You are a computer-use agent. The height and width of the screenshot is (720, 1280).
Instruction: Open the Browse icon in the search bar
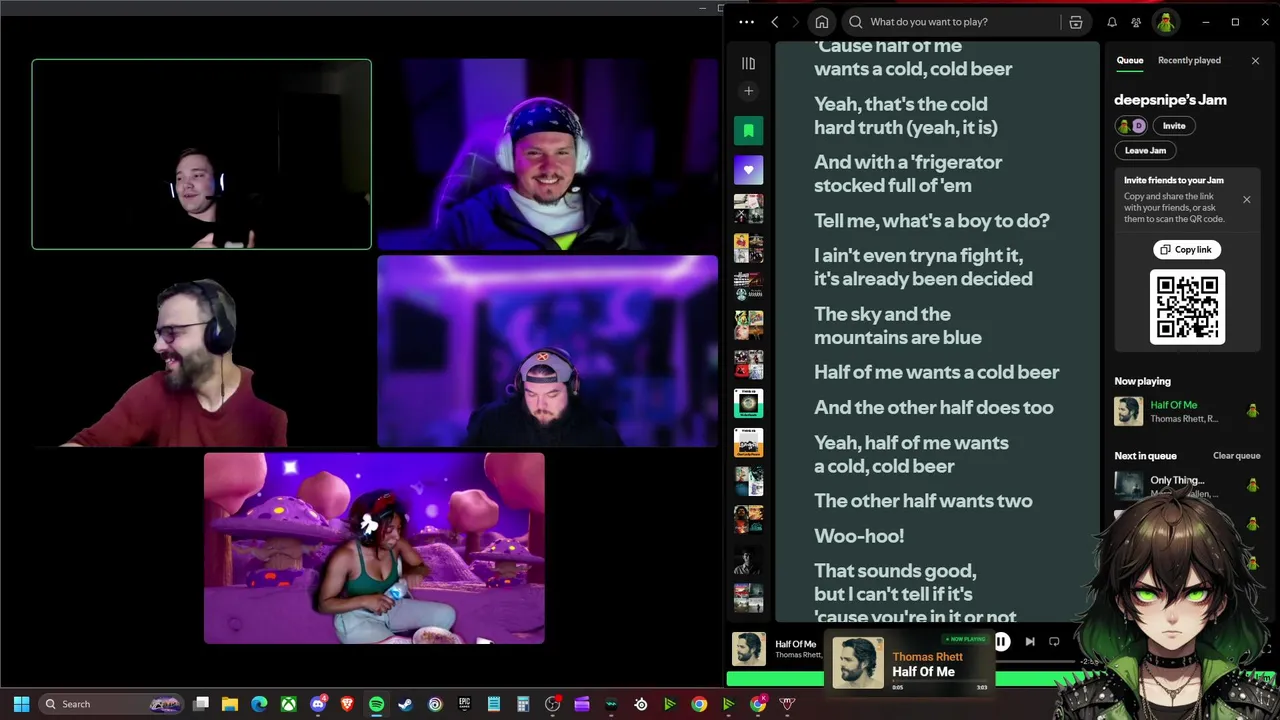click(x=1076, y=22)
